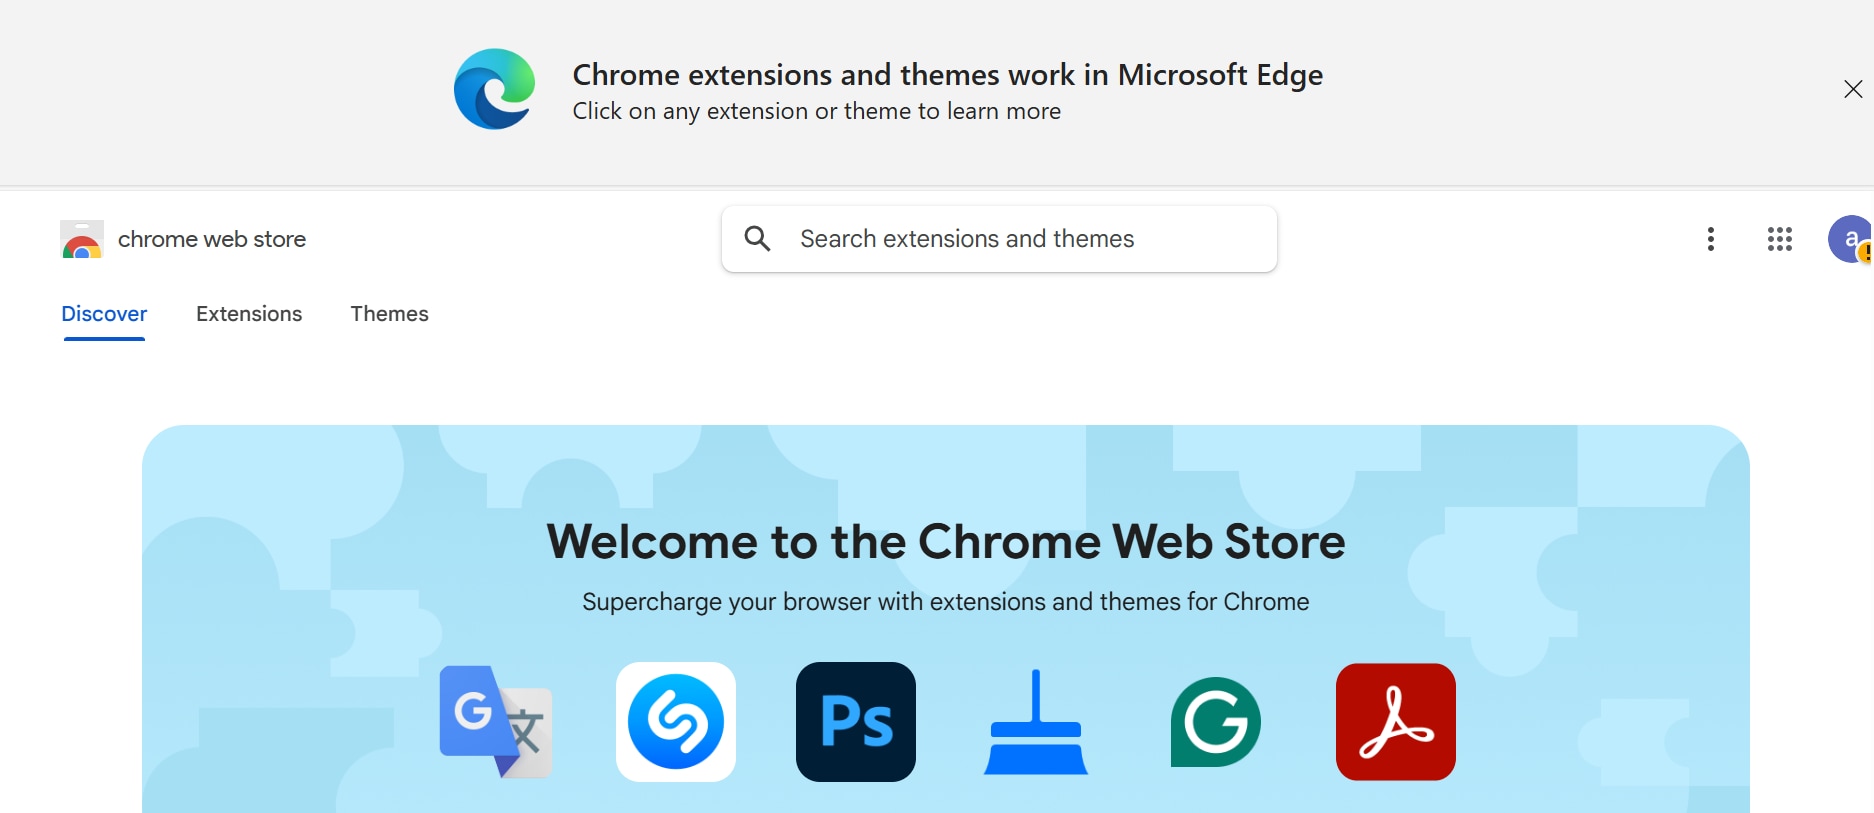1874x813 pixels.
Task: Open the Grammarly extension icon
Action: pyautogui.click(x=1216, y=722)
